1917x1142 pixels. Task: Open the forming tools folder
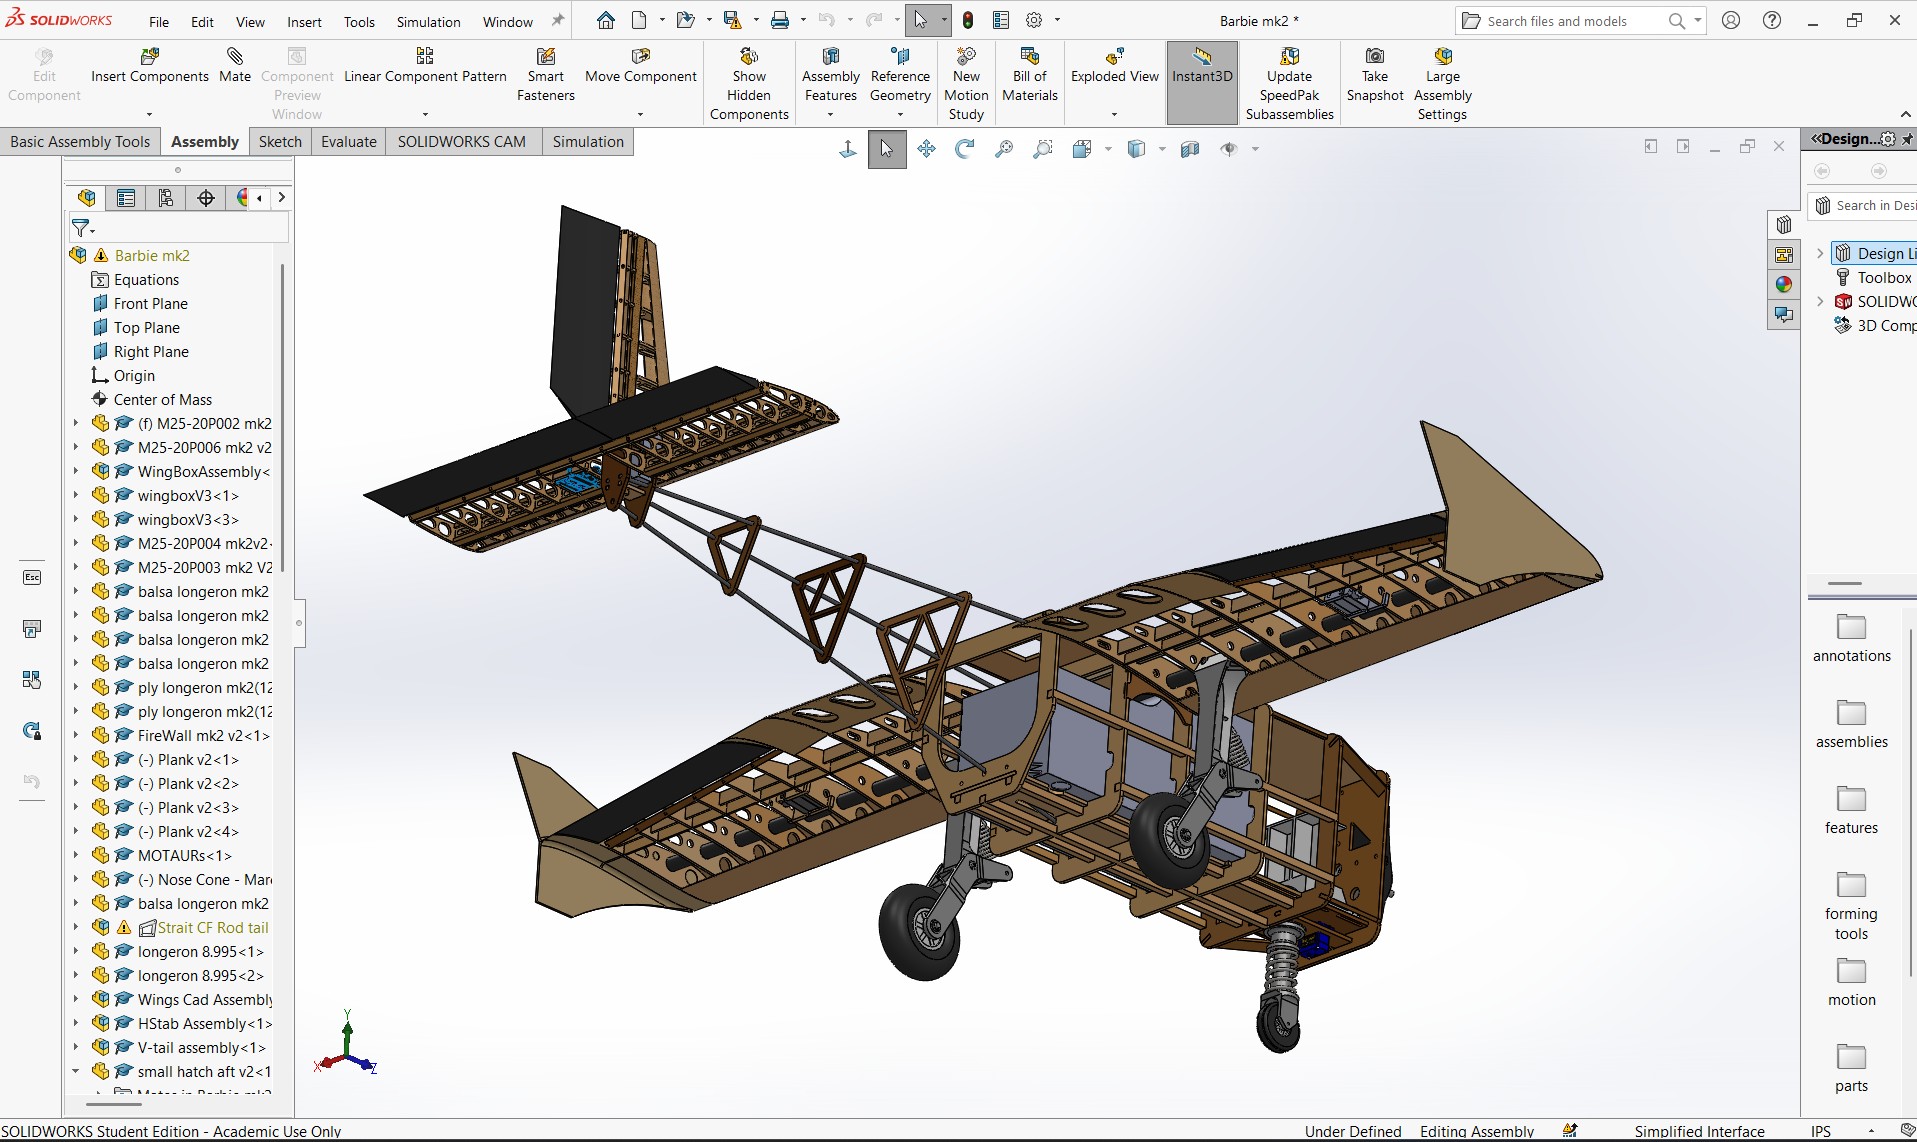coord(1851,906)
